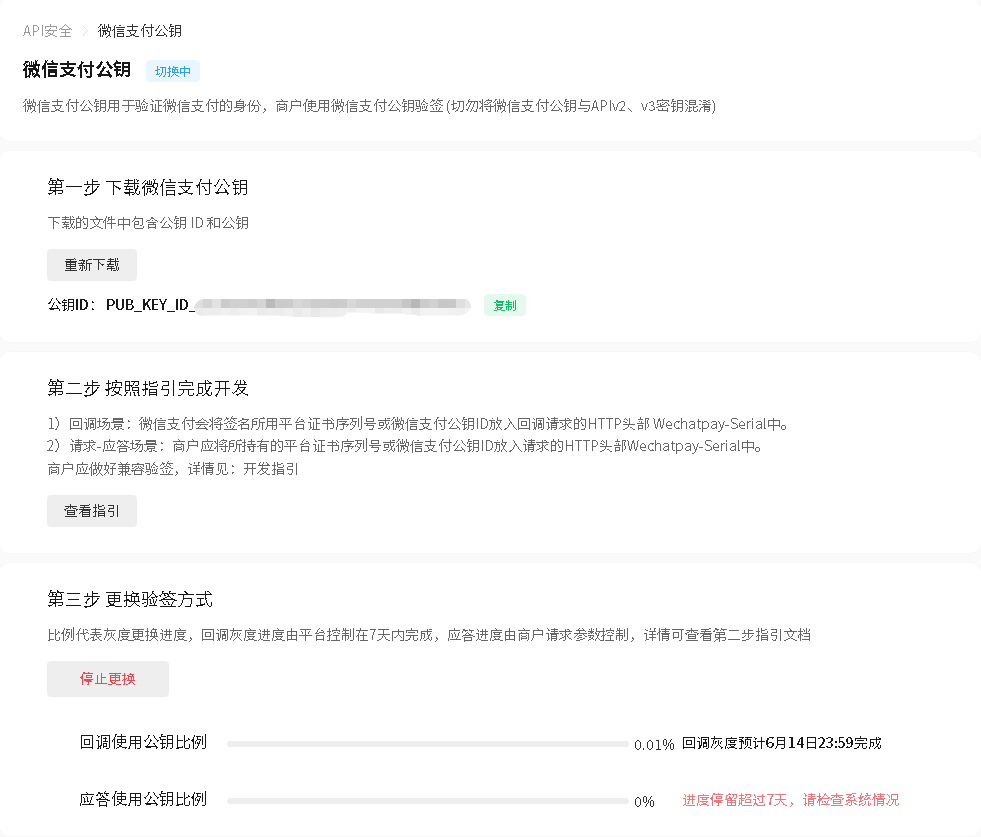Click the 回调使用公钥比例 progress bar
The width and height of the screenshot is (981, 837).
pos(427,744)
